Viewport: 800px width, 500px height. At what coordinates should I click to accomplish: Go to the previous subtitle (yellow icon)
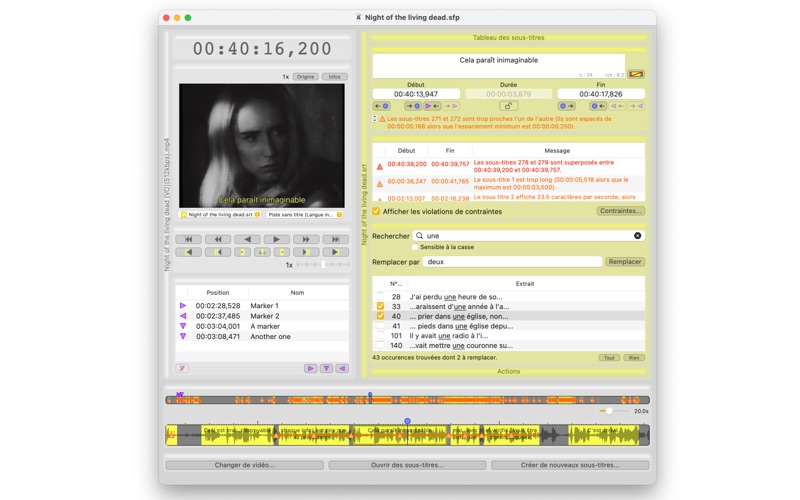218,252
